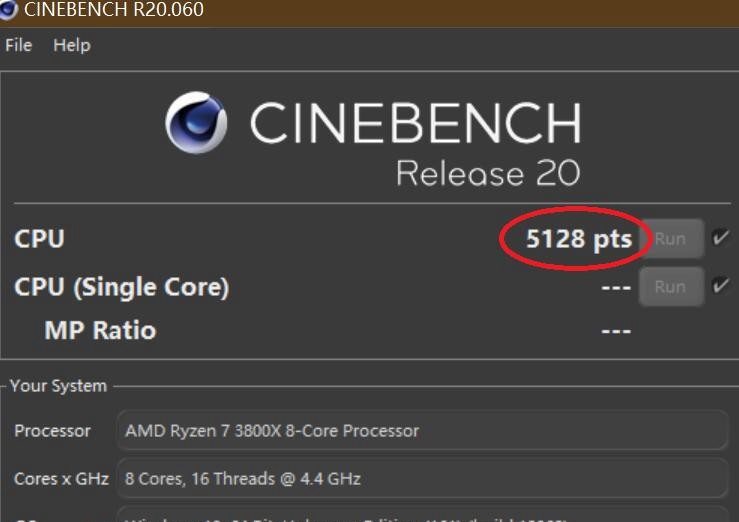Click the Cinebench sphere logo

click(197, 122)
